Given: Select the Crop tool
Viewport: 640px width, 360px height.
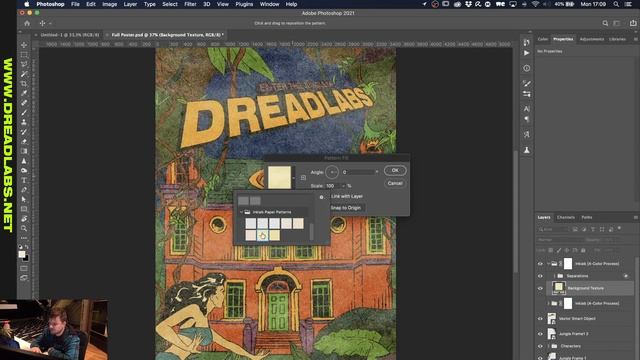Looking at the screenshot, I should pyautogui.click(x=24, y=84).
